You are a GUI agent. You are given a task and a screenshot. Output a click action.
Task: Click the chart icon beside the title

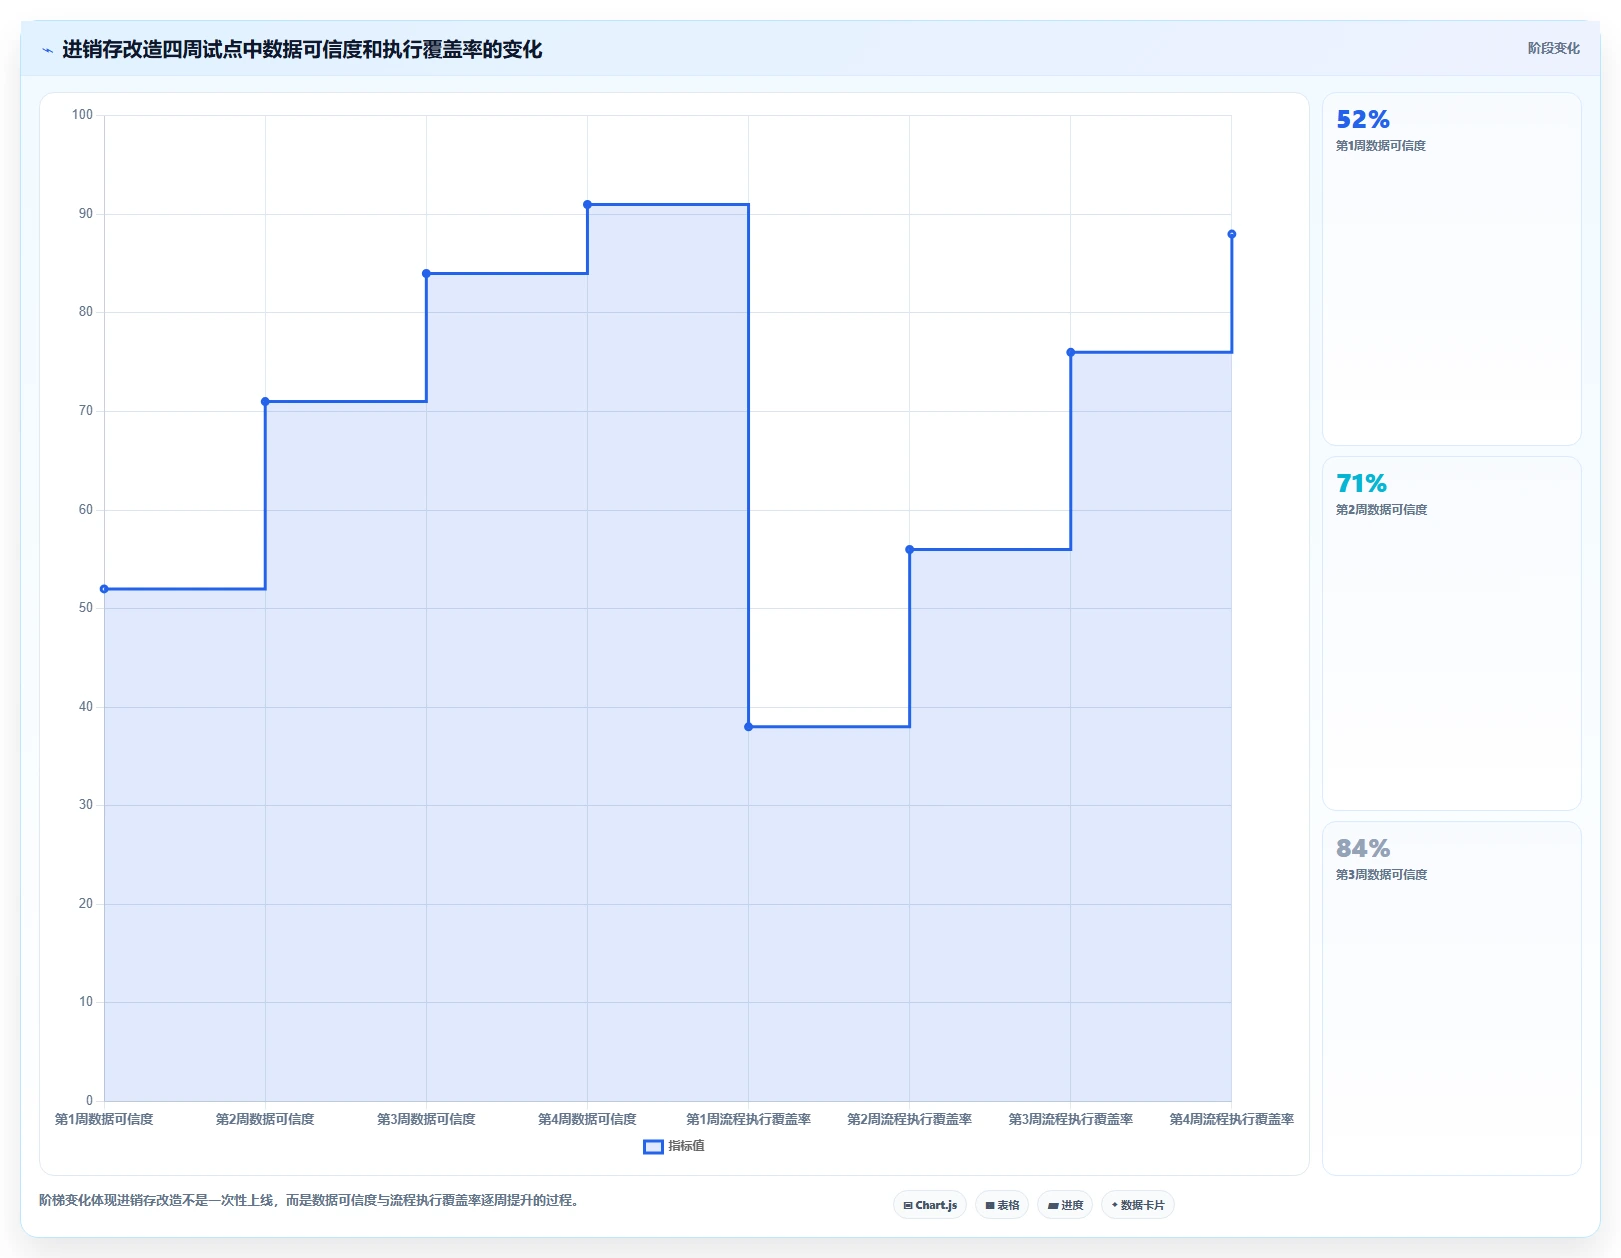pos(47,50)
